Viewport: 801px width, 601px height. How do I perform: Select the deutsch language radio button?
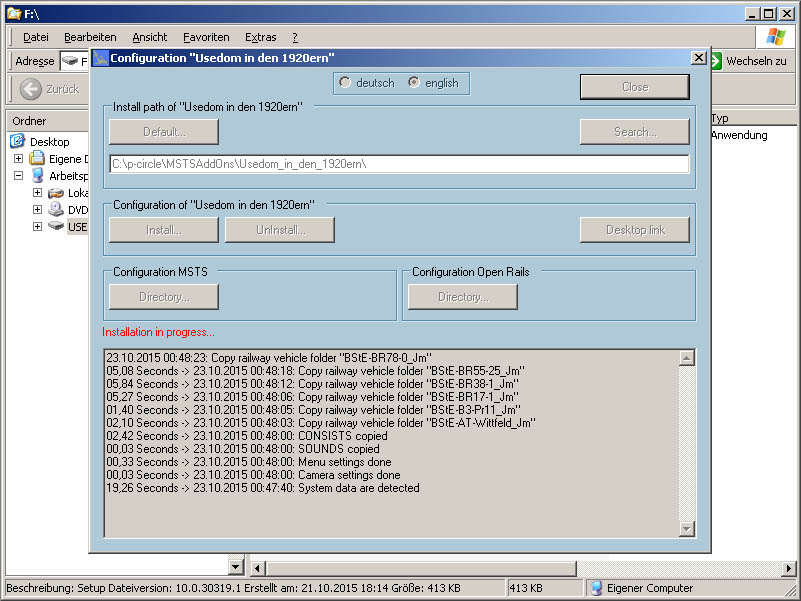point(345,83)
